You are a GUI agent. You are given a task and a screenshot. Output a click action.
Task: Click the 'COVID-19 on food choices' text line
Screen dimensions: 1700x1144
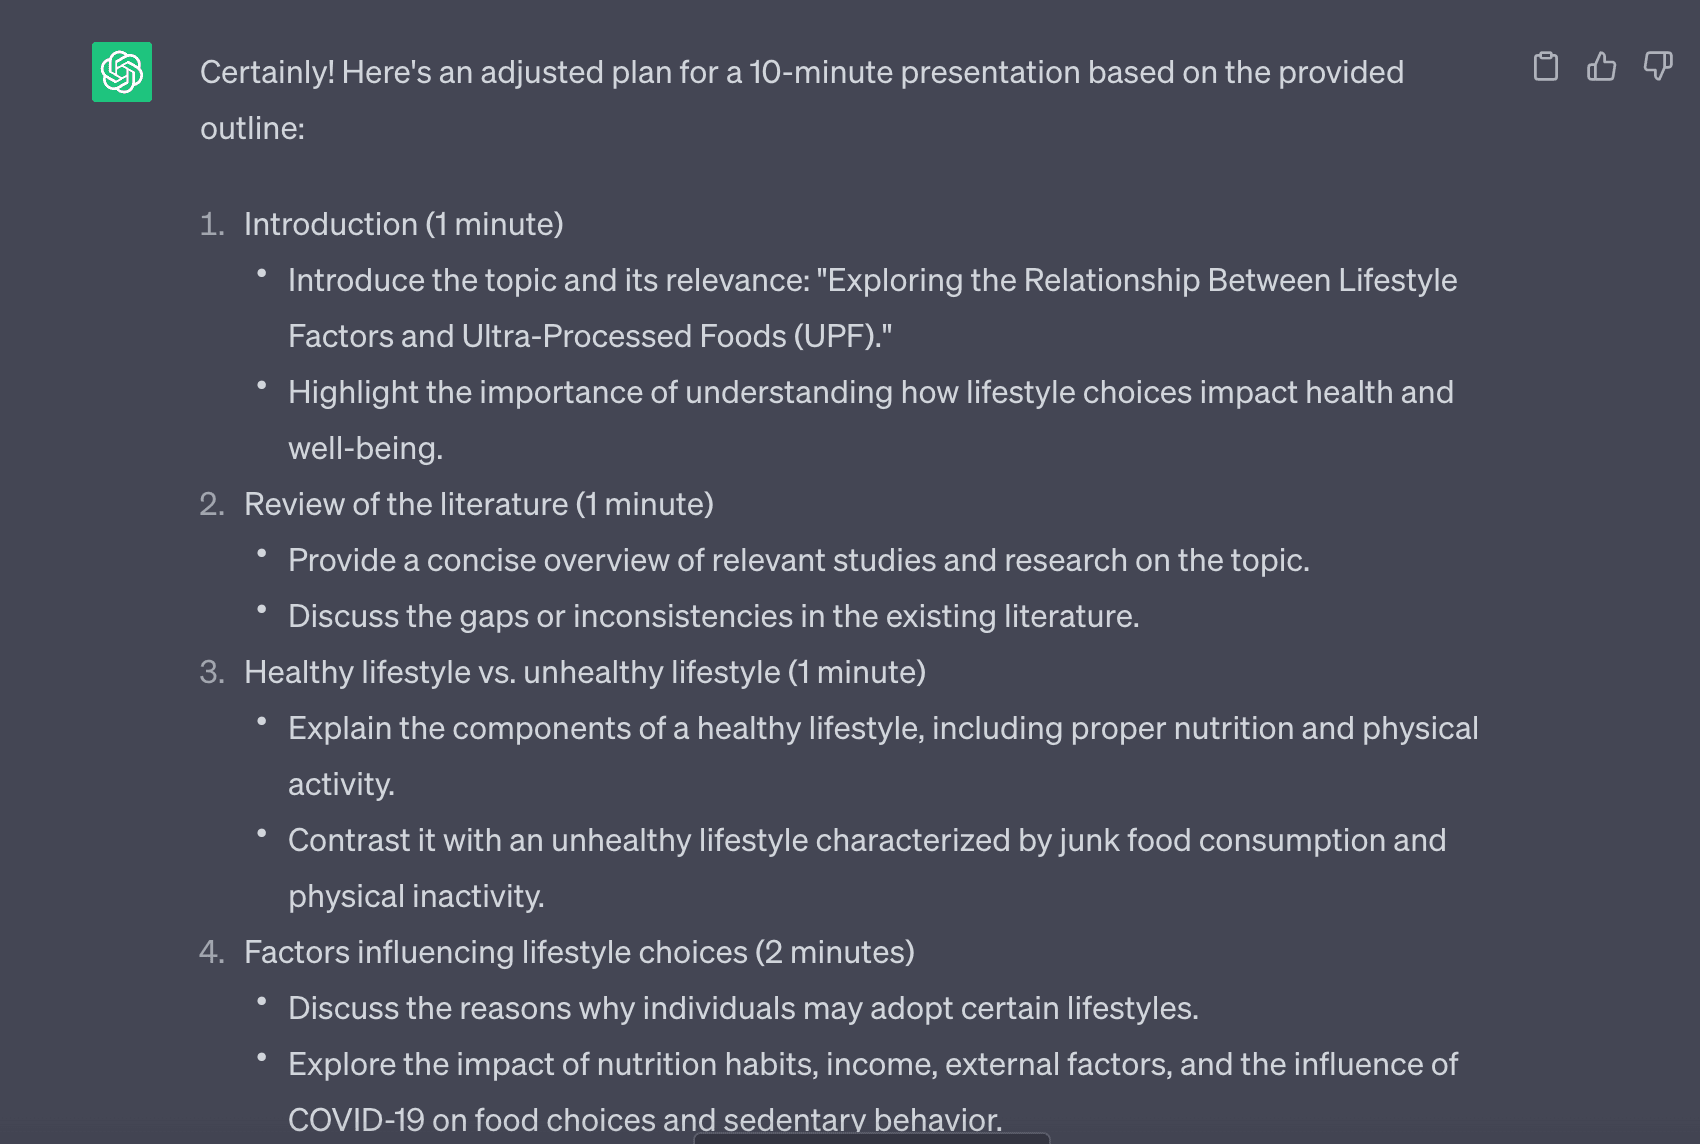[x=645, y=1120]
